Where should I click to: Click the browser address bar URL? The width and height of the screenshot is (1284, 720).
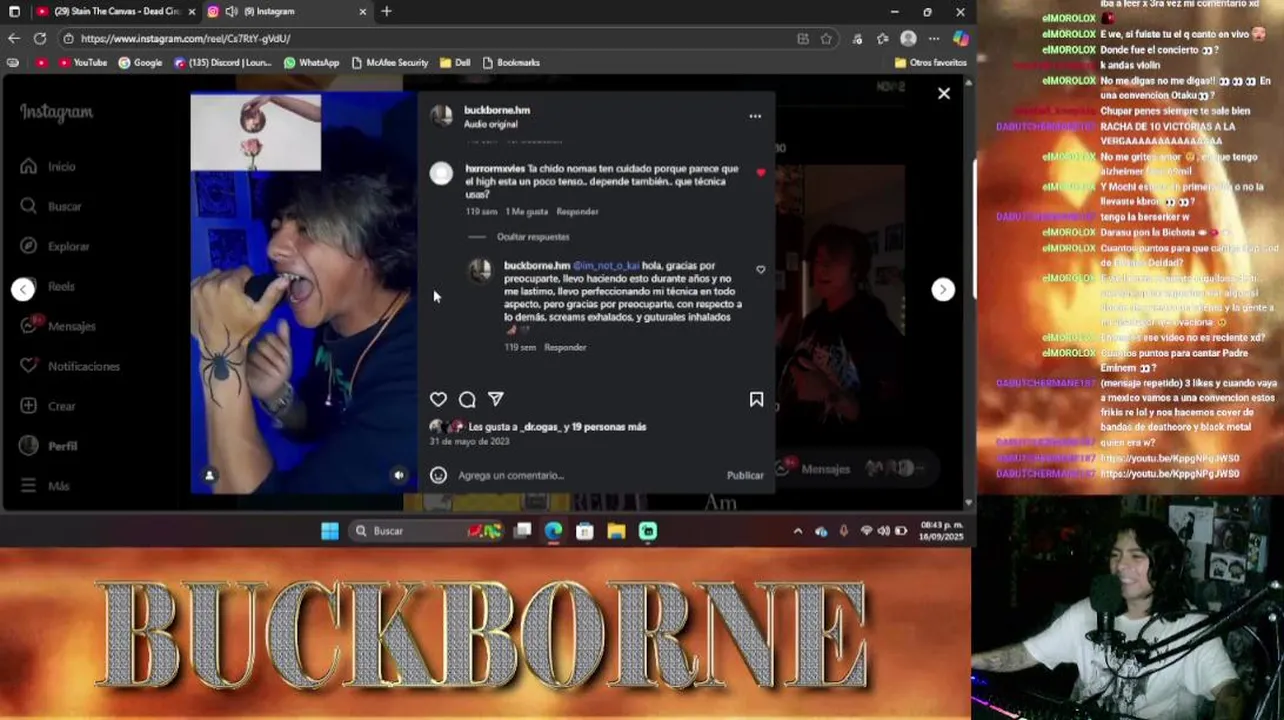(x=186, y=39)
